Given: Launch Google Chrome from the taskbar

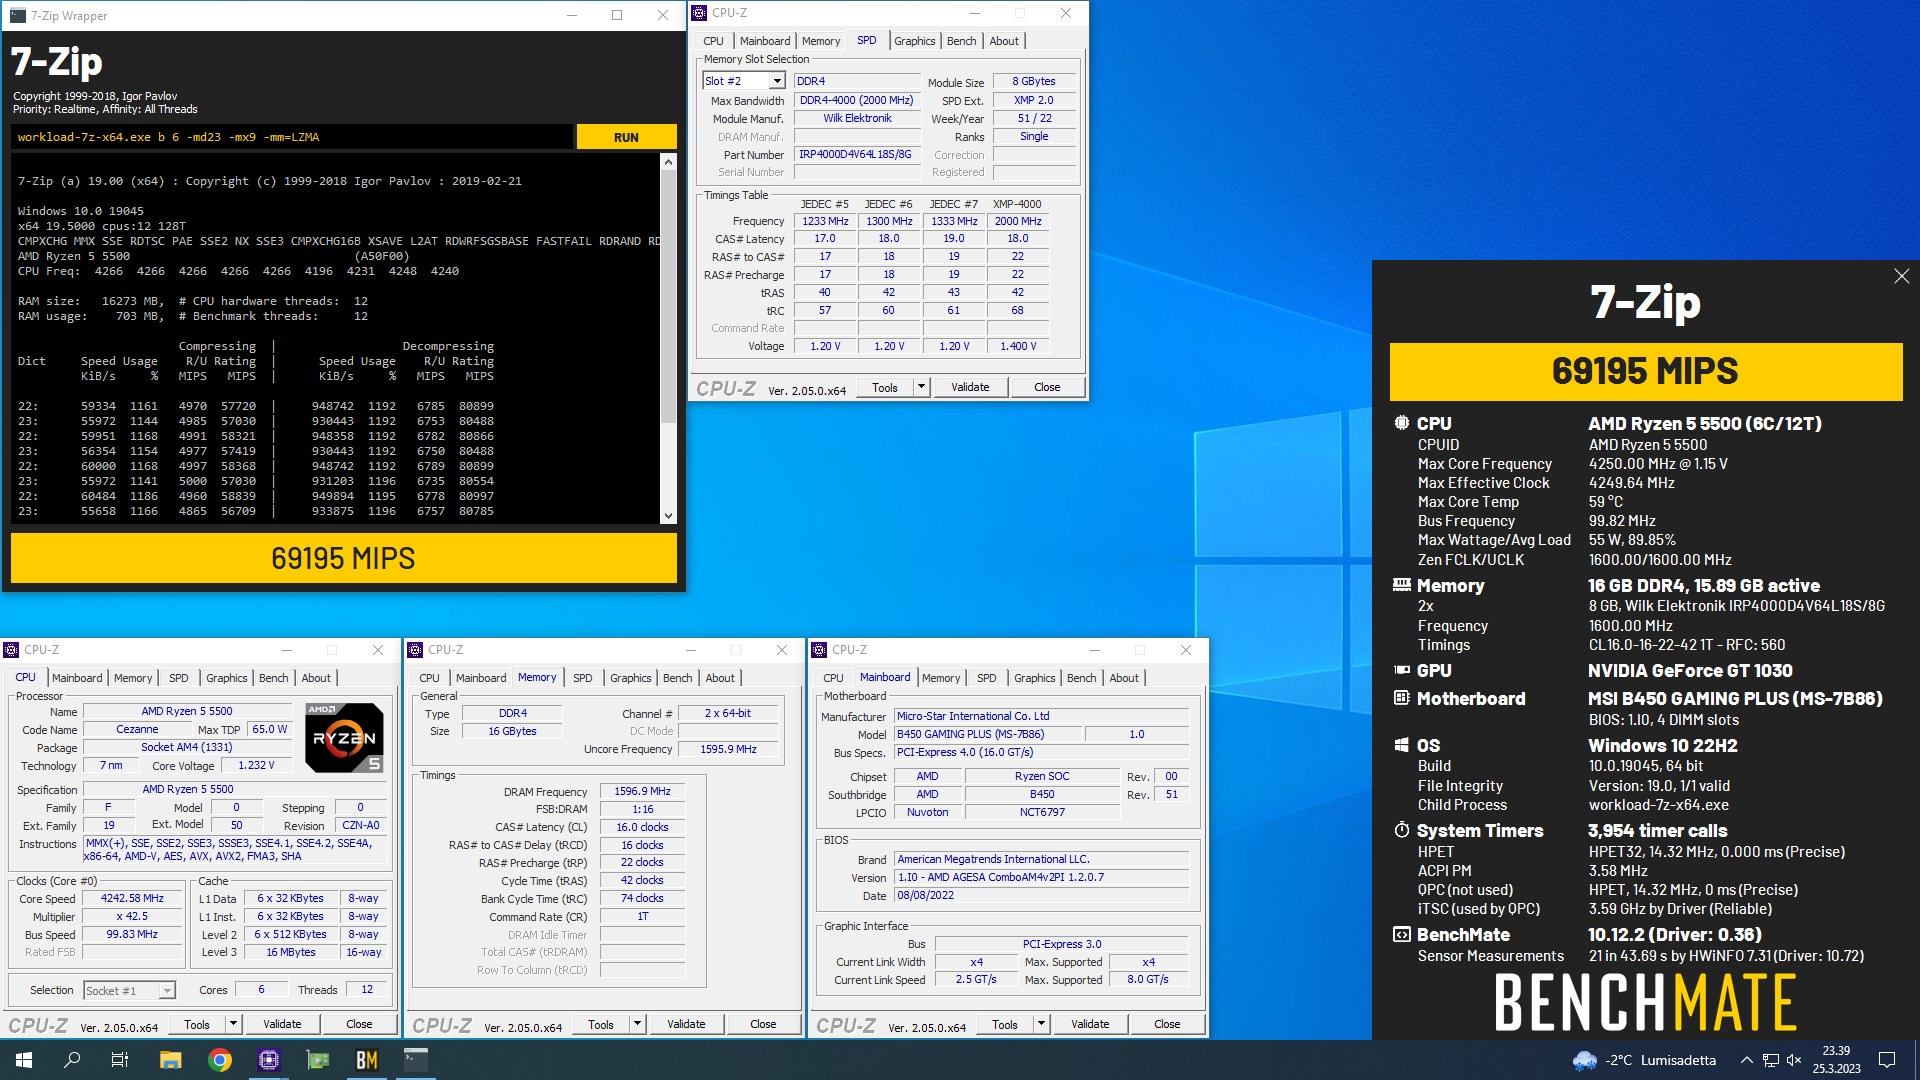Looking at the screenshot, I should coord(220,1060).
